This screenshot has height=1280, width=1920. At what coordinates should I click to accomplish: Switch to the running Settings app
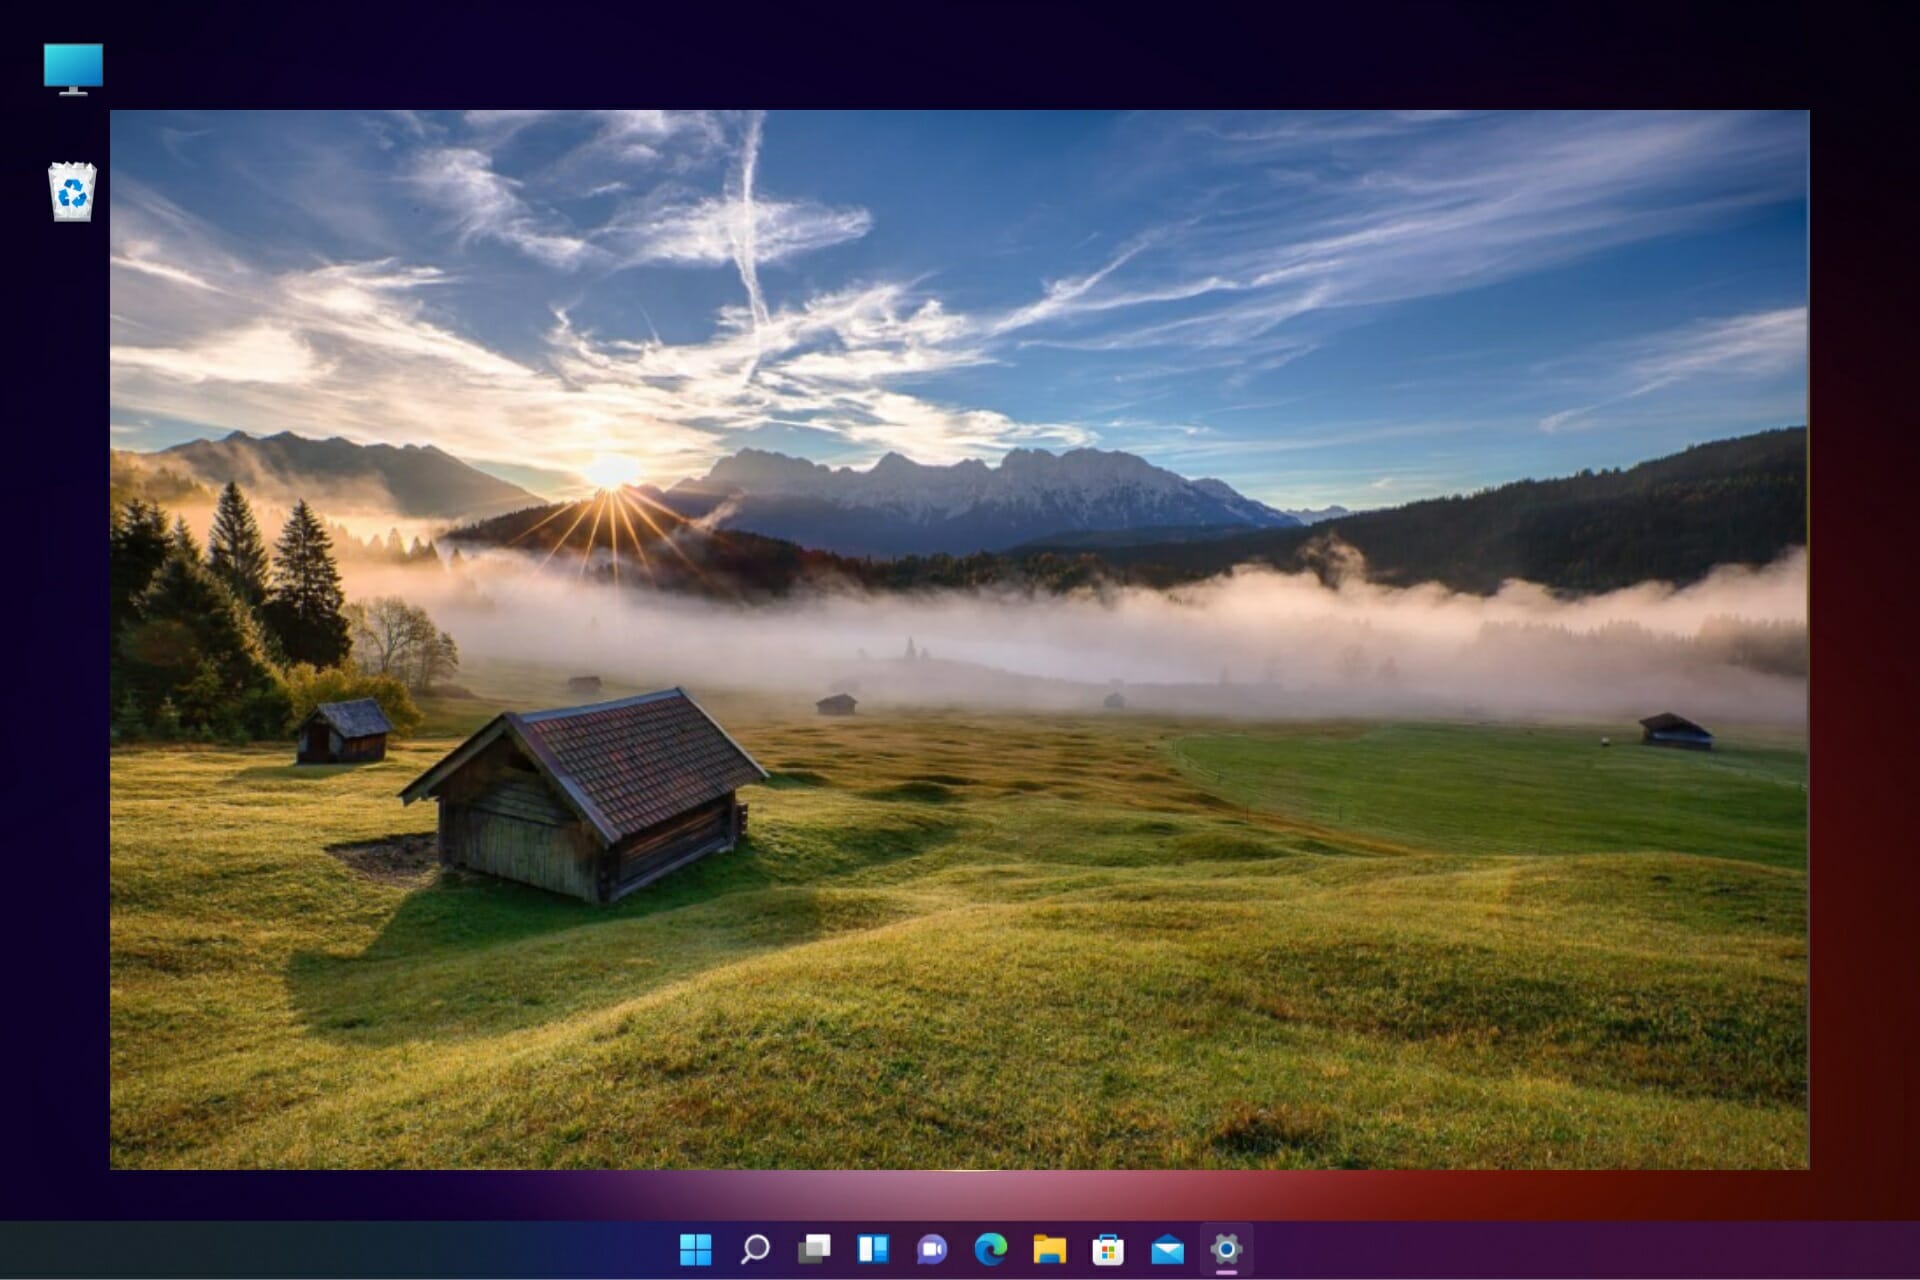point(1228,1250)
